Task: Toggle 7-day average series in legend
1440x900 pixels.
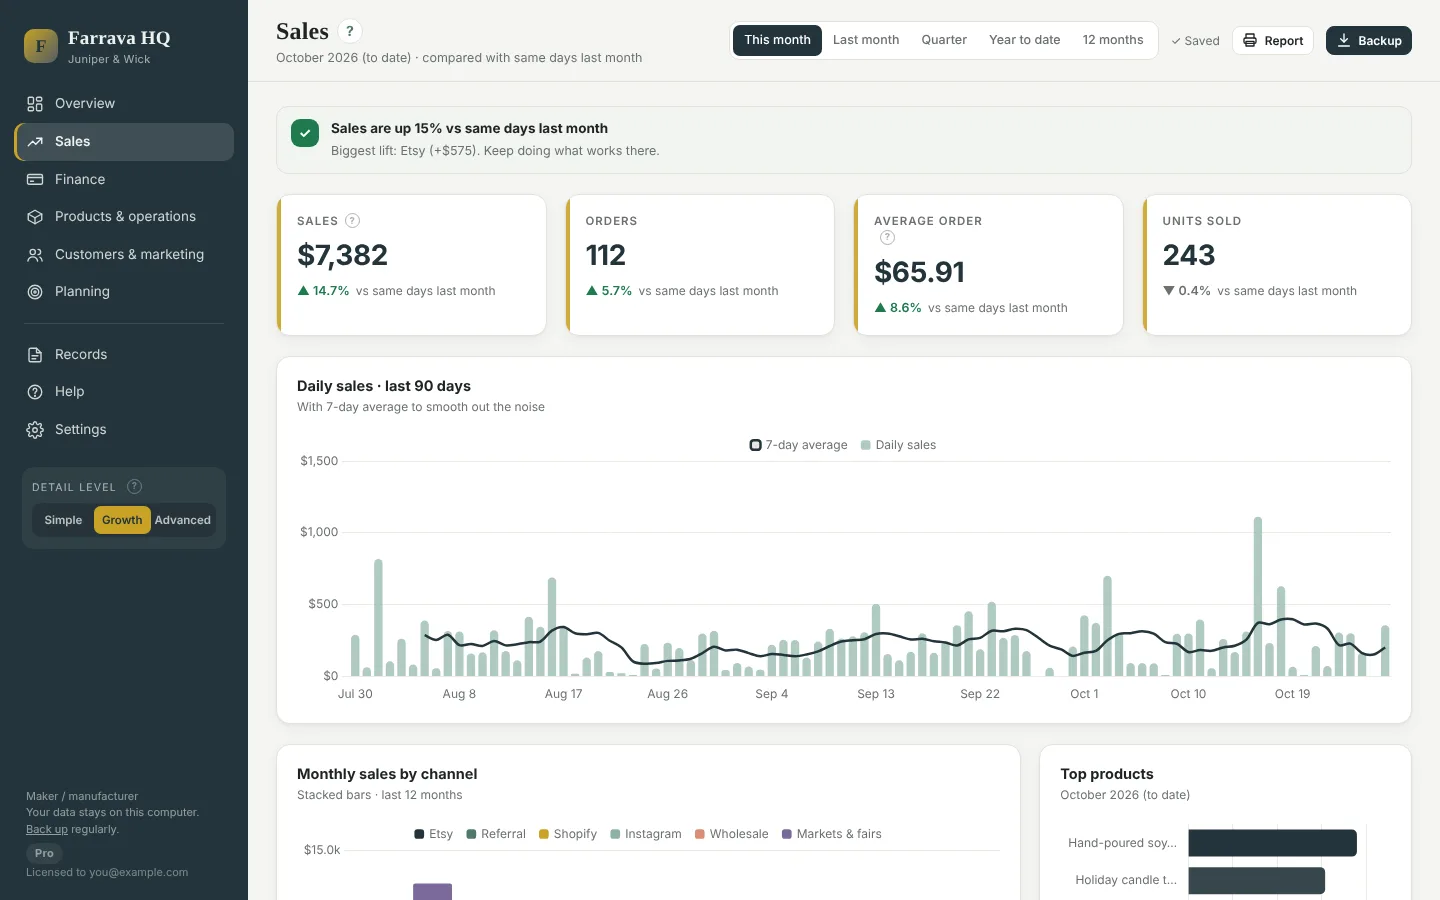Action: [799, 445]
